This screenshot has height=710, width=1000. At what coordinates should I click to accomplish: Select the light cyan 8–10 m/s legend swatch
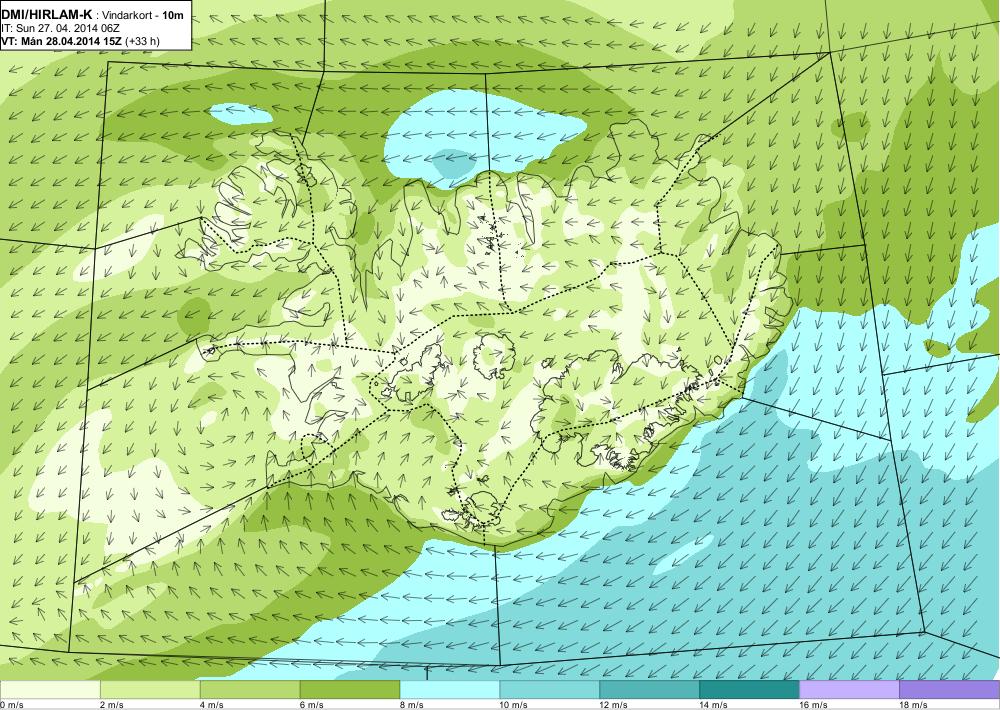pos(450,690)
